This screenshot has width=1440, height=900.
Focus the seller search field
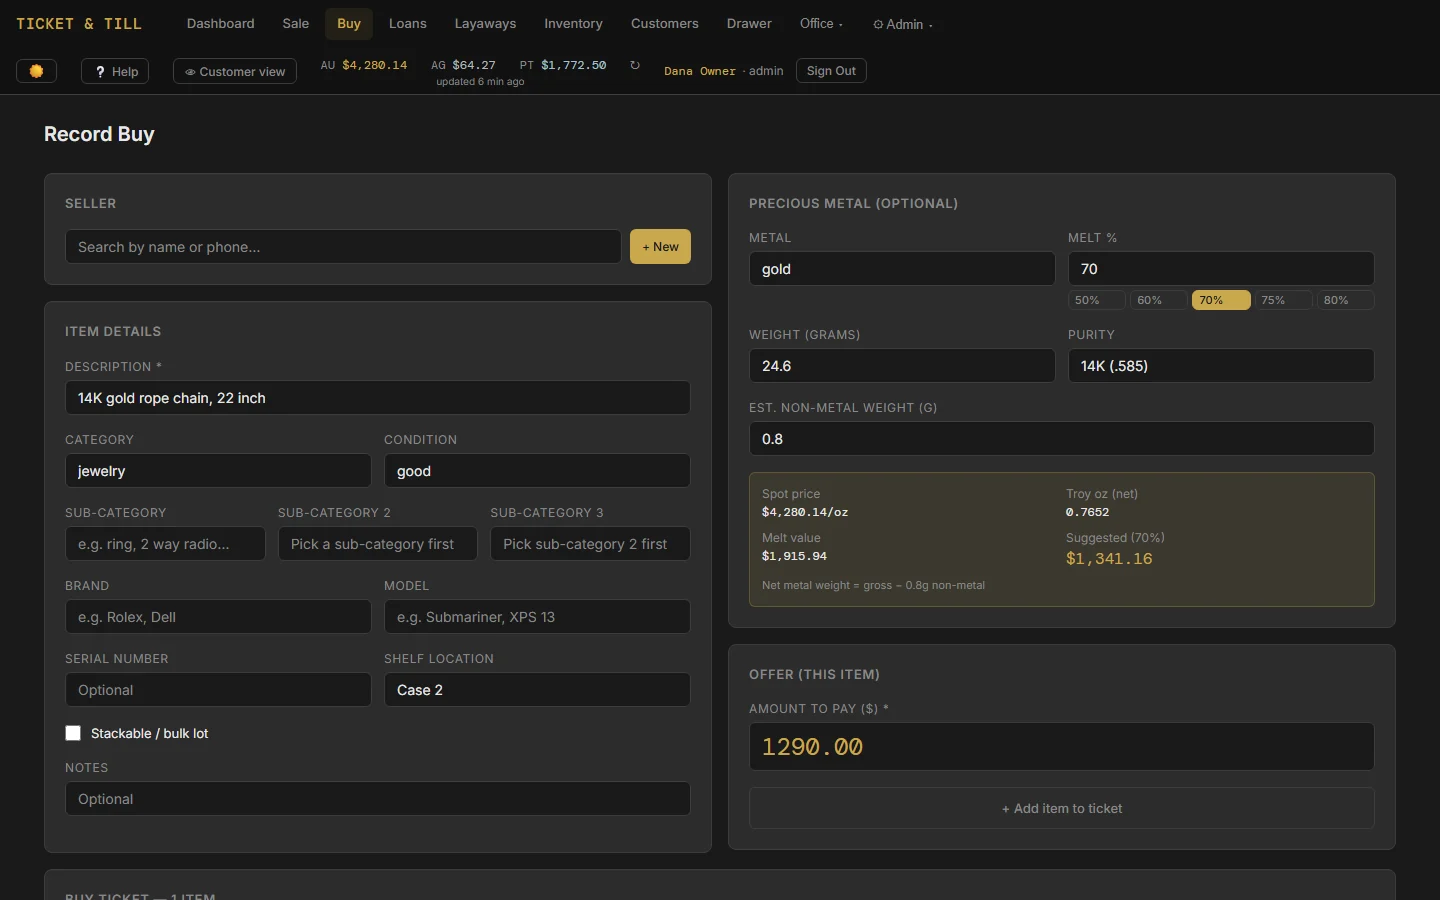(343, 247)
